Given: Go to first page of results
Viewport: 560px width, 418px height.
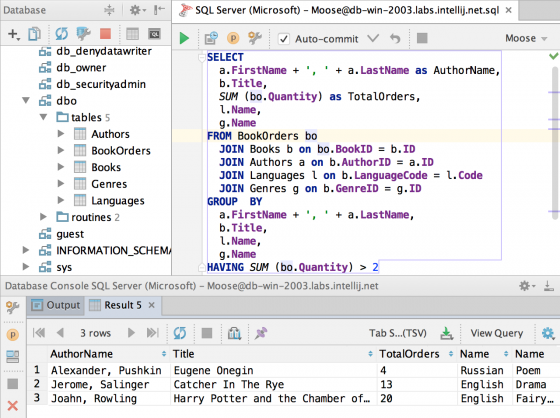Looking at the screenshot, I should [x=39, y=333].
